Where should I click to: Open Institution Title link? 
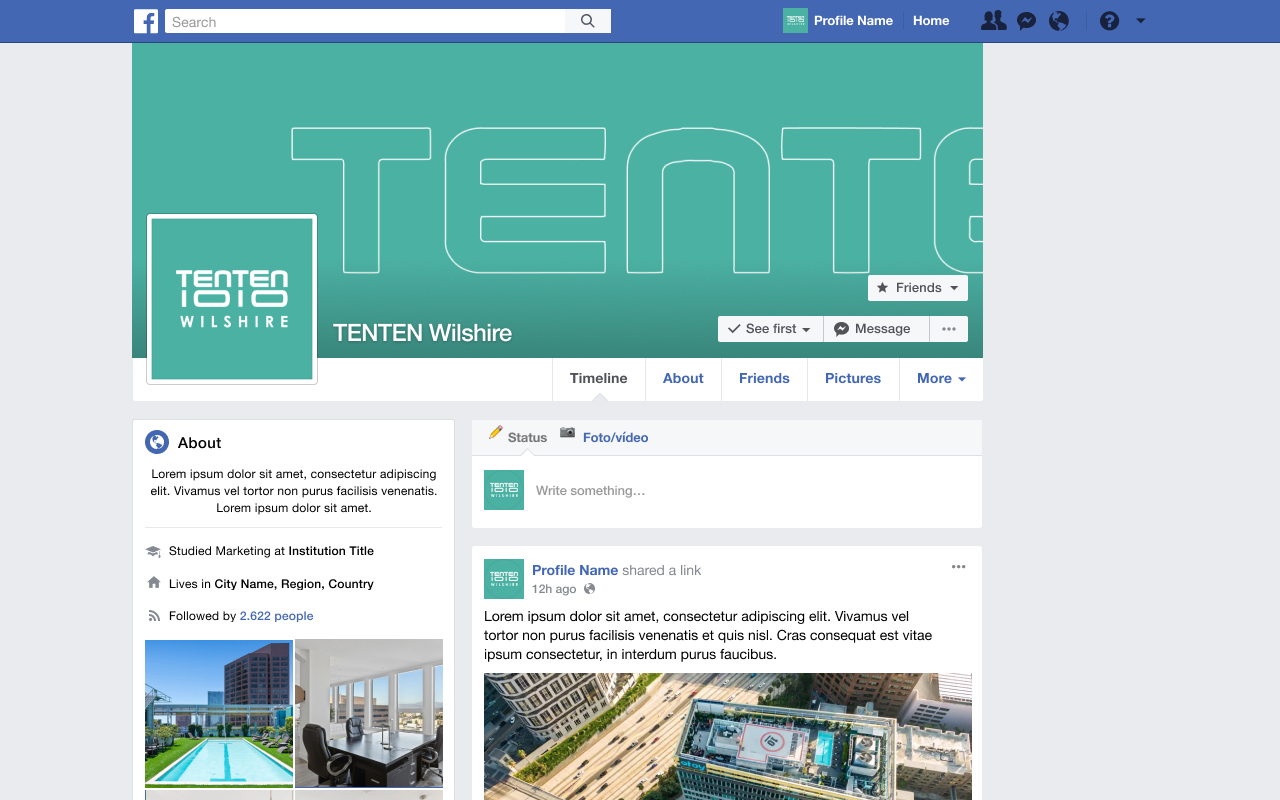331,551
